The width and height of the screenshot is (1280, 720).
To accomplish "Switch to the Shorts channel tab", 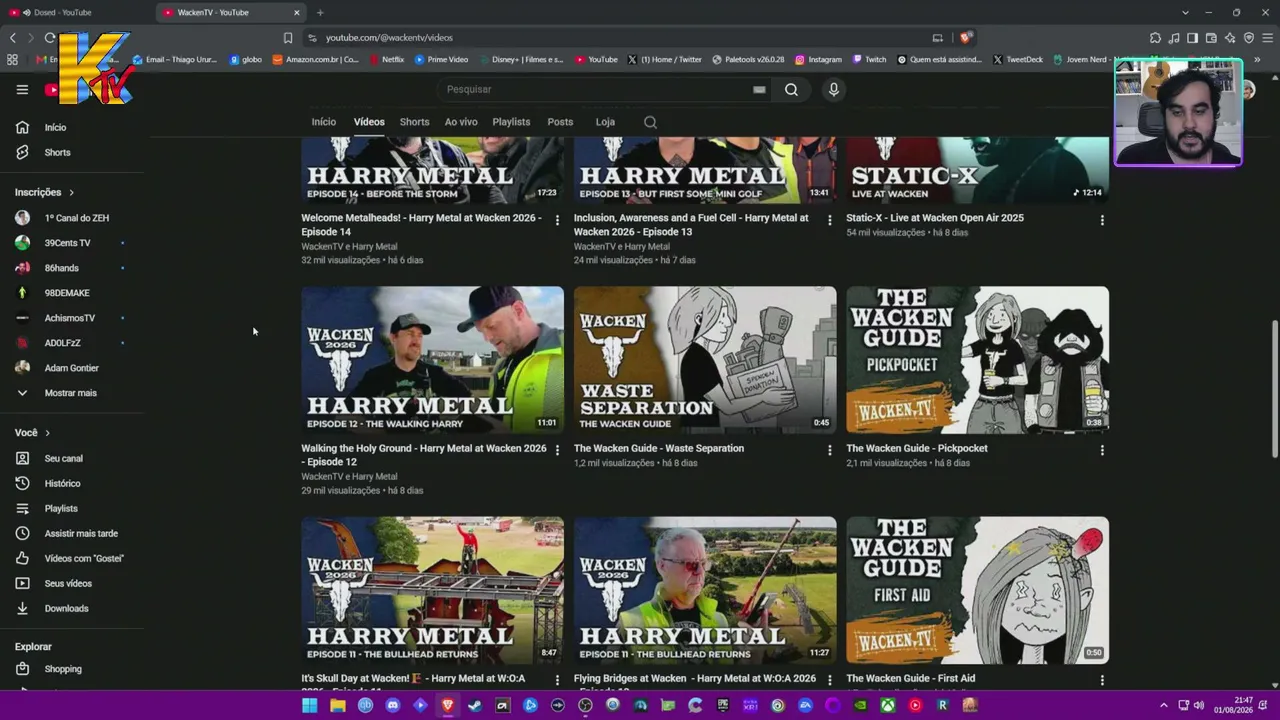I will [x=414, y=122].
